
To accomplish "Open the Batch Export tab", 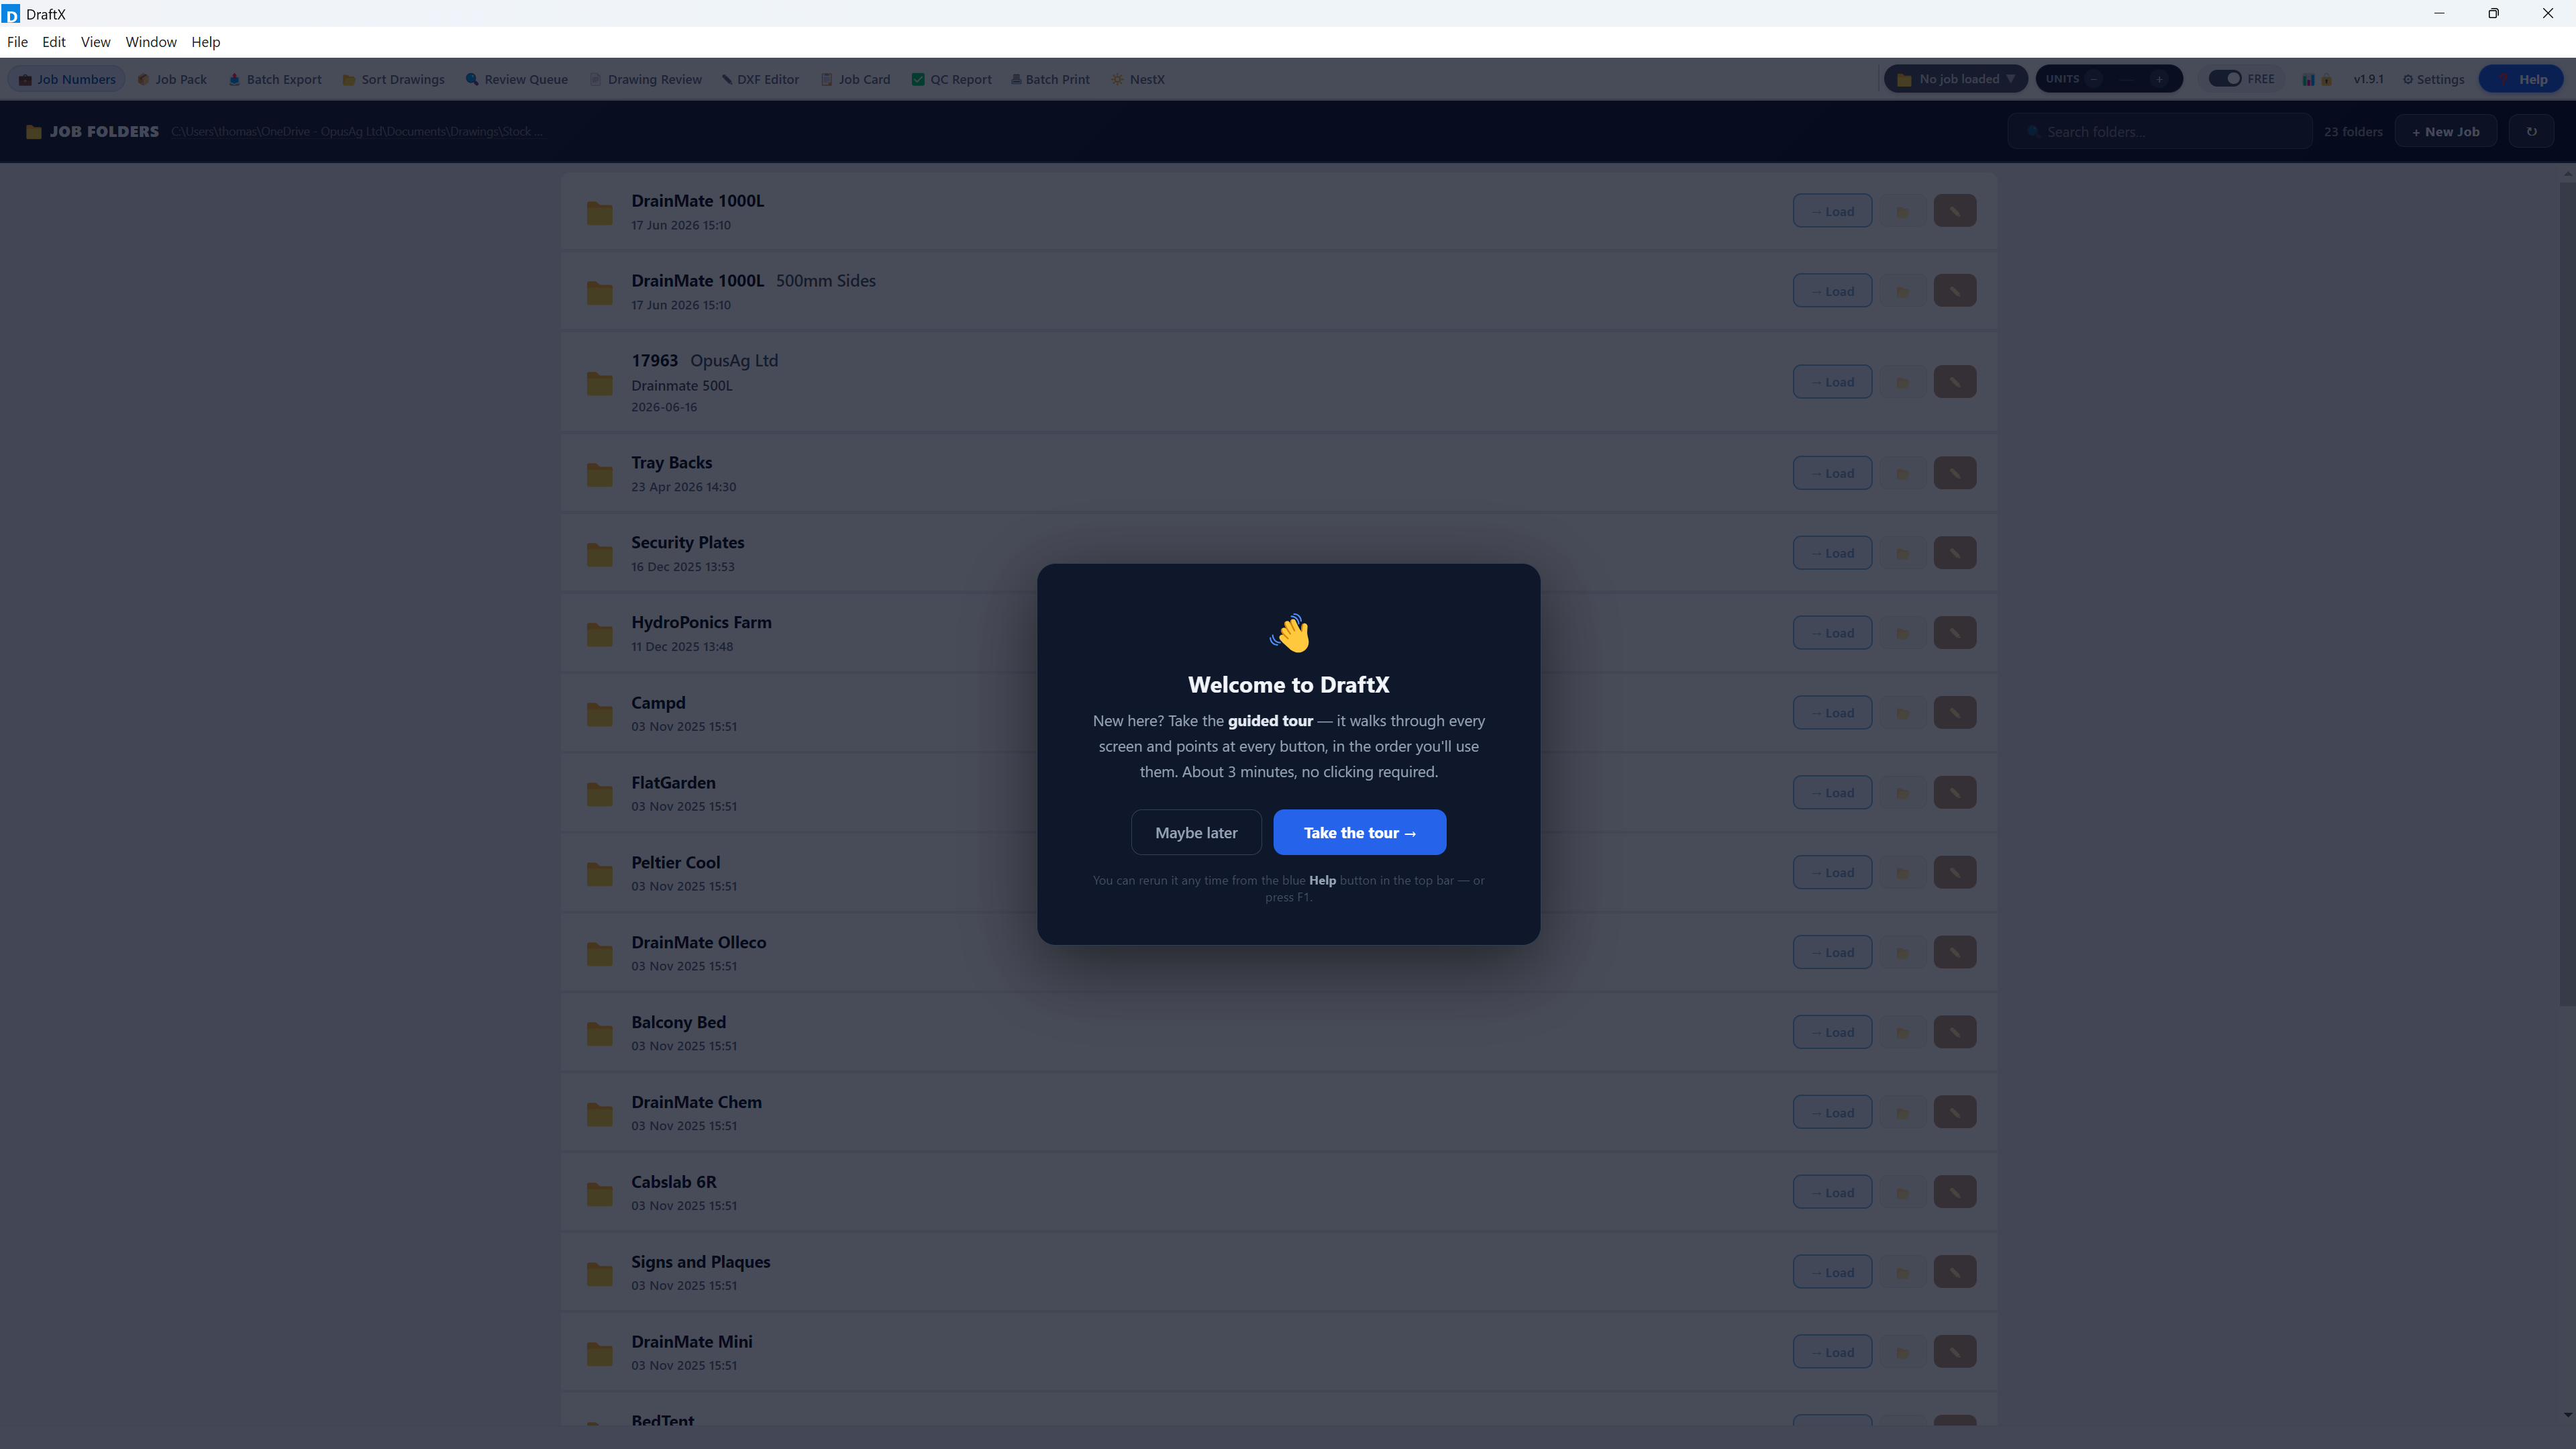I will click(x=275, y=79).
